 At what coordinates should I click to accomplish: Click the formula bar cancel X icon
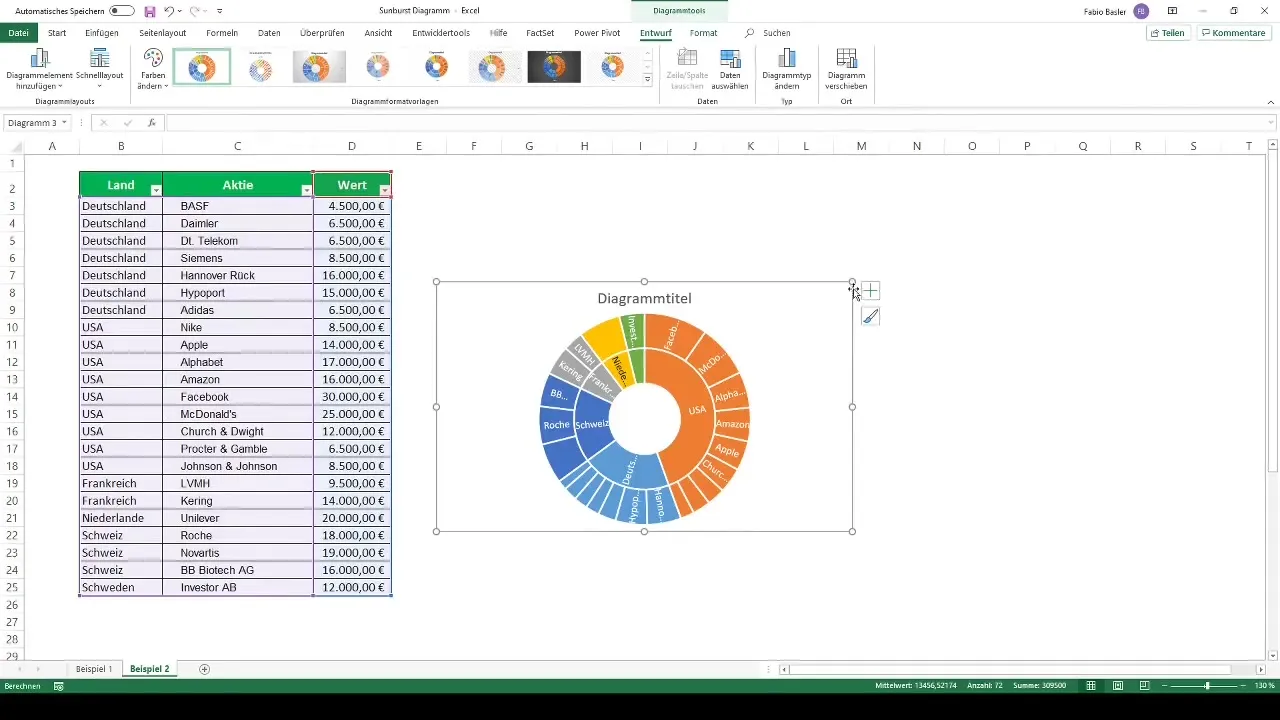click(x=103, y=123)
